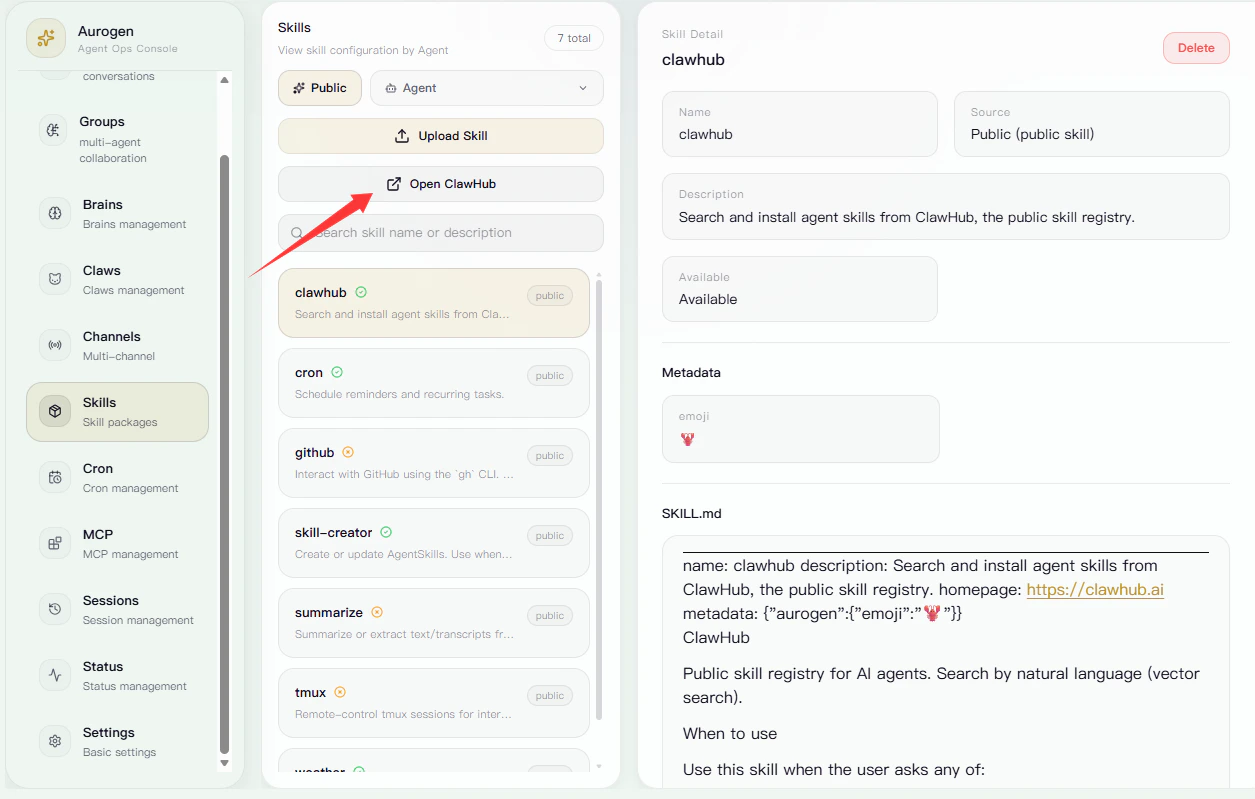
Task: Click the orange status icon next to github
Action: coord(348,452)
